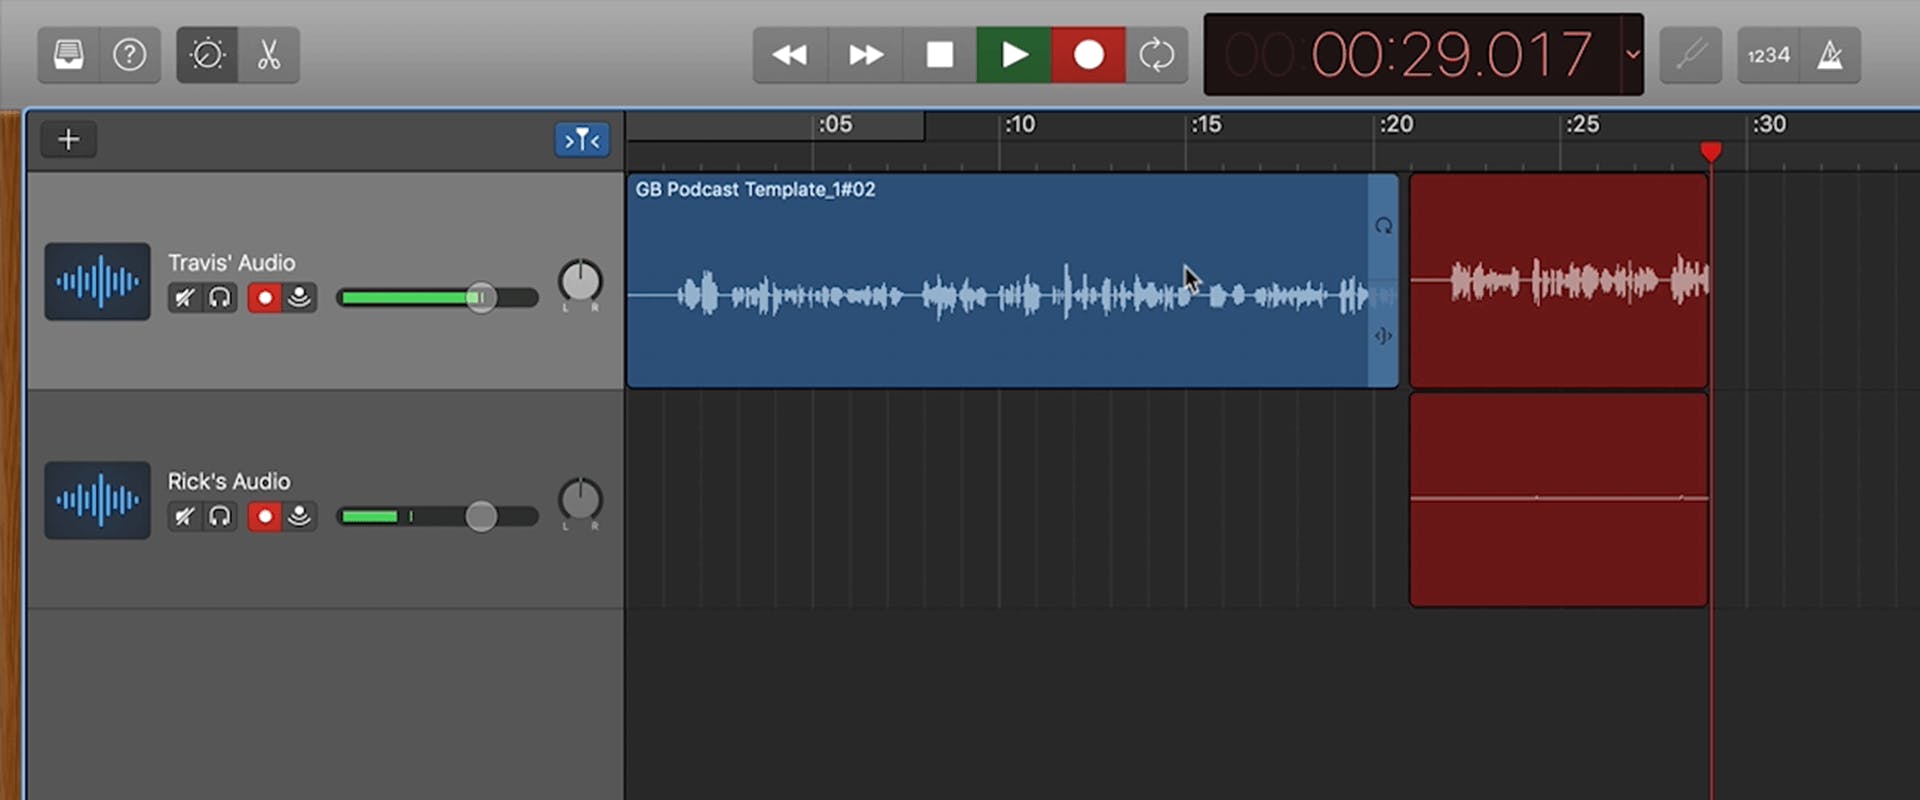
Task: Toggle Smart Controls button
Action: coord(207,55)
